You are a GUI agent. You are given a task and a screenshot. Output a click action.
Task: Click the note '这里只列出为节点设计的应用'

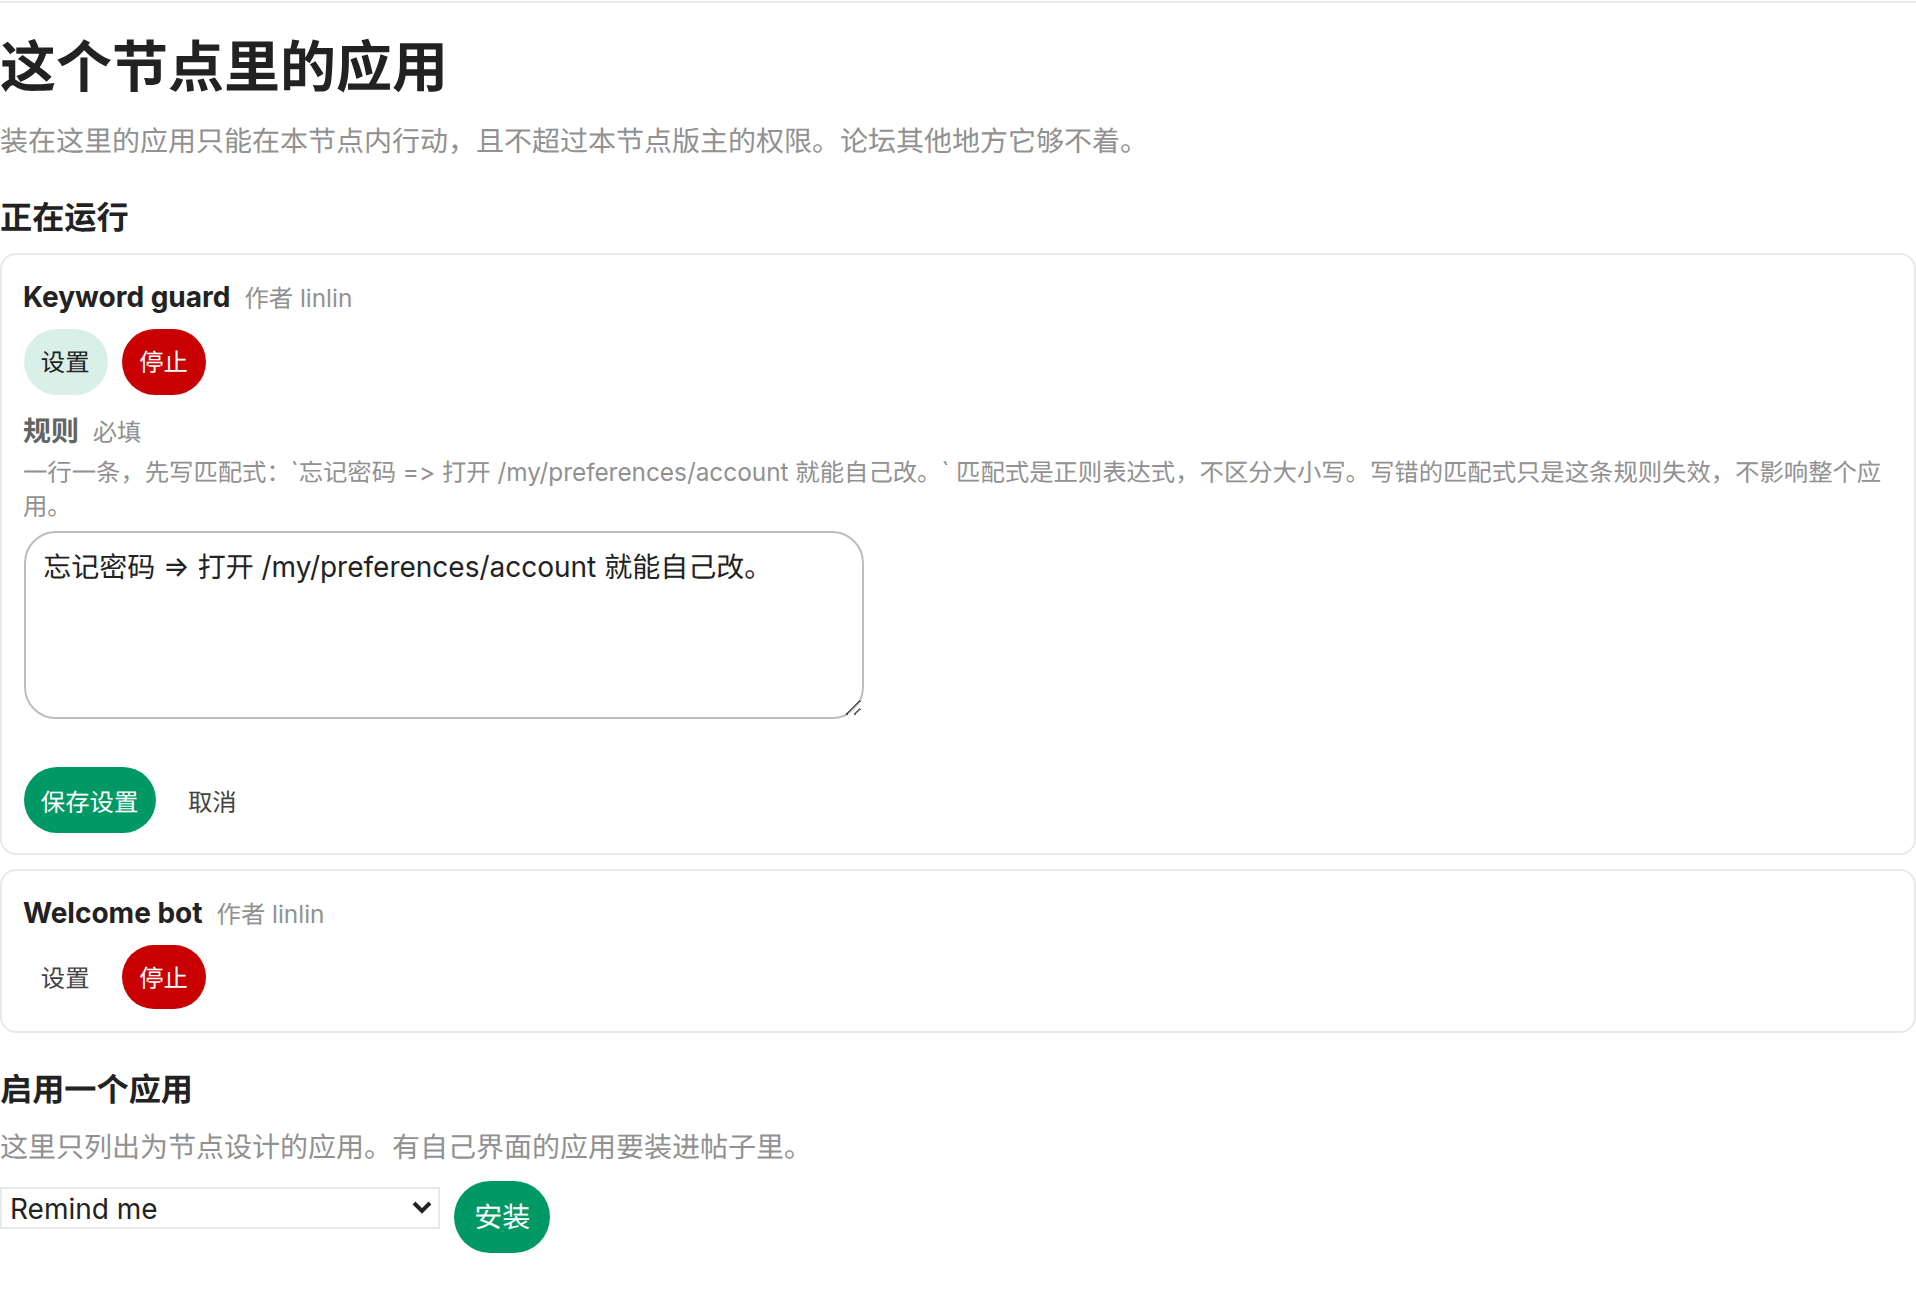click(x=404, y=1147)
